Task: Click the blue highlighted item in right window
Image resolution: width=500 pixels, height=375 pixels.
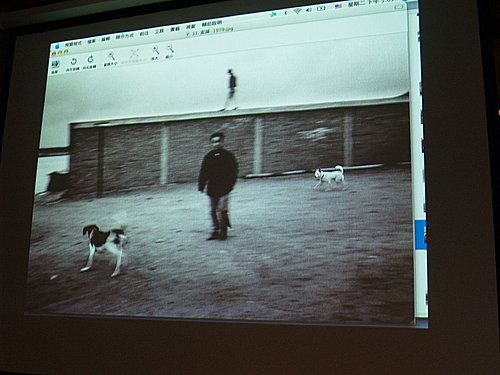Action: coord(421,235)
